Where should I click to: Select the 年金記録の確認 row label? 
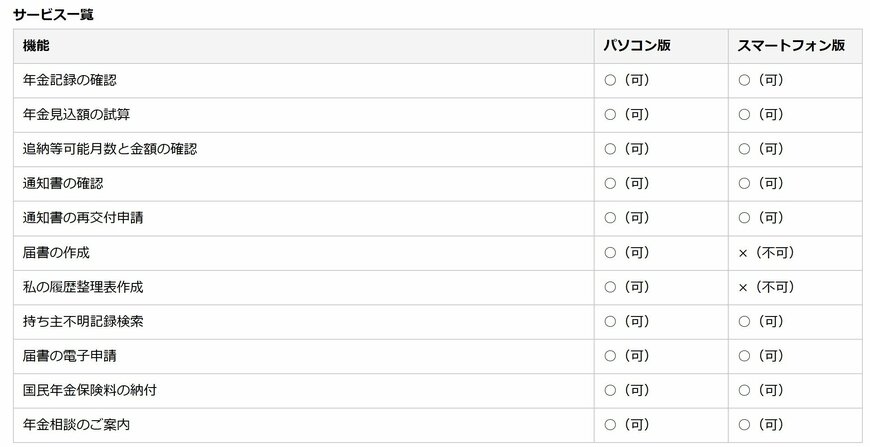76,80
